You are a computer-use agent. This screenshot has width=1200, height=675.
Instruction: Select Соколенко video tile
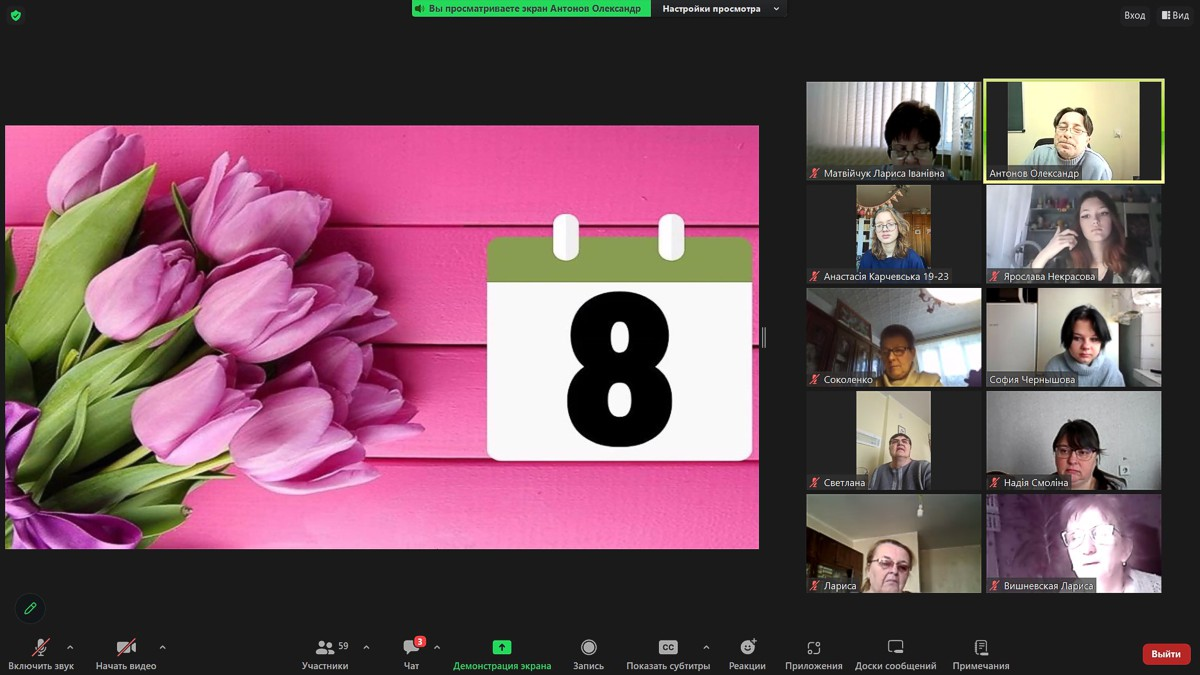pos(894,337)
